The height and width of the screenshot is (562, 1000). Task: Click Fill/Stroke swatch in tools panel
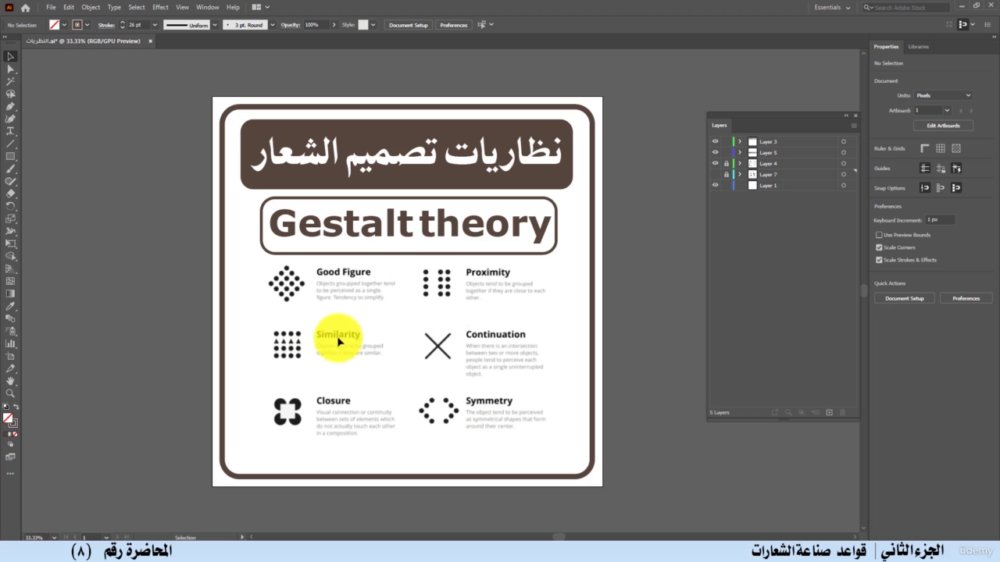9,419
